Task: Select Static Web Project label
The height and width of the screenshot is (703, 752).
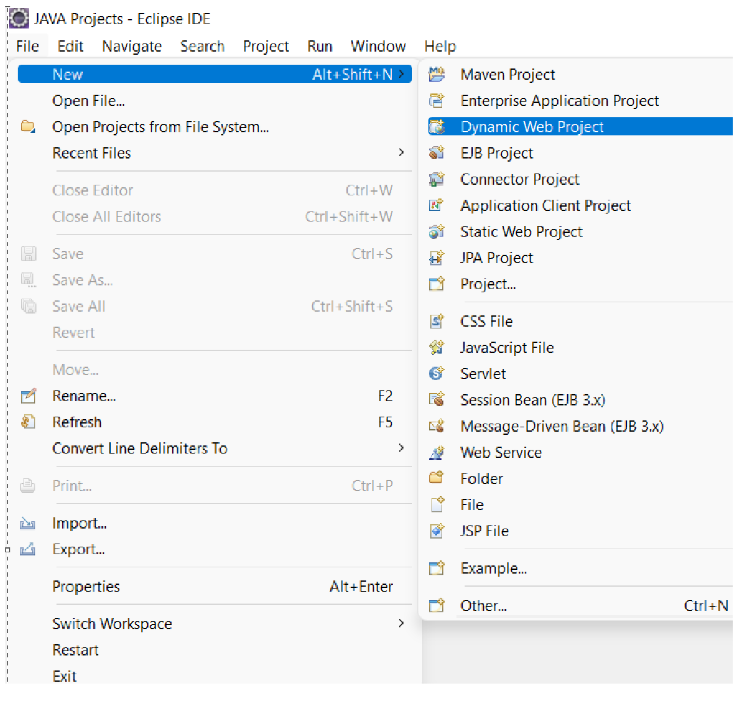Action: pyautogui.click(x=521, y=232)
